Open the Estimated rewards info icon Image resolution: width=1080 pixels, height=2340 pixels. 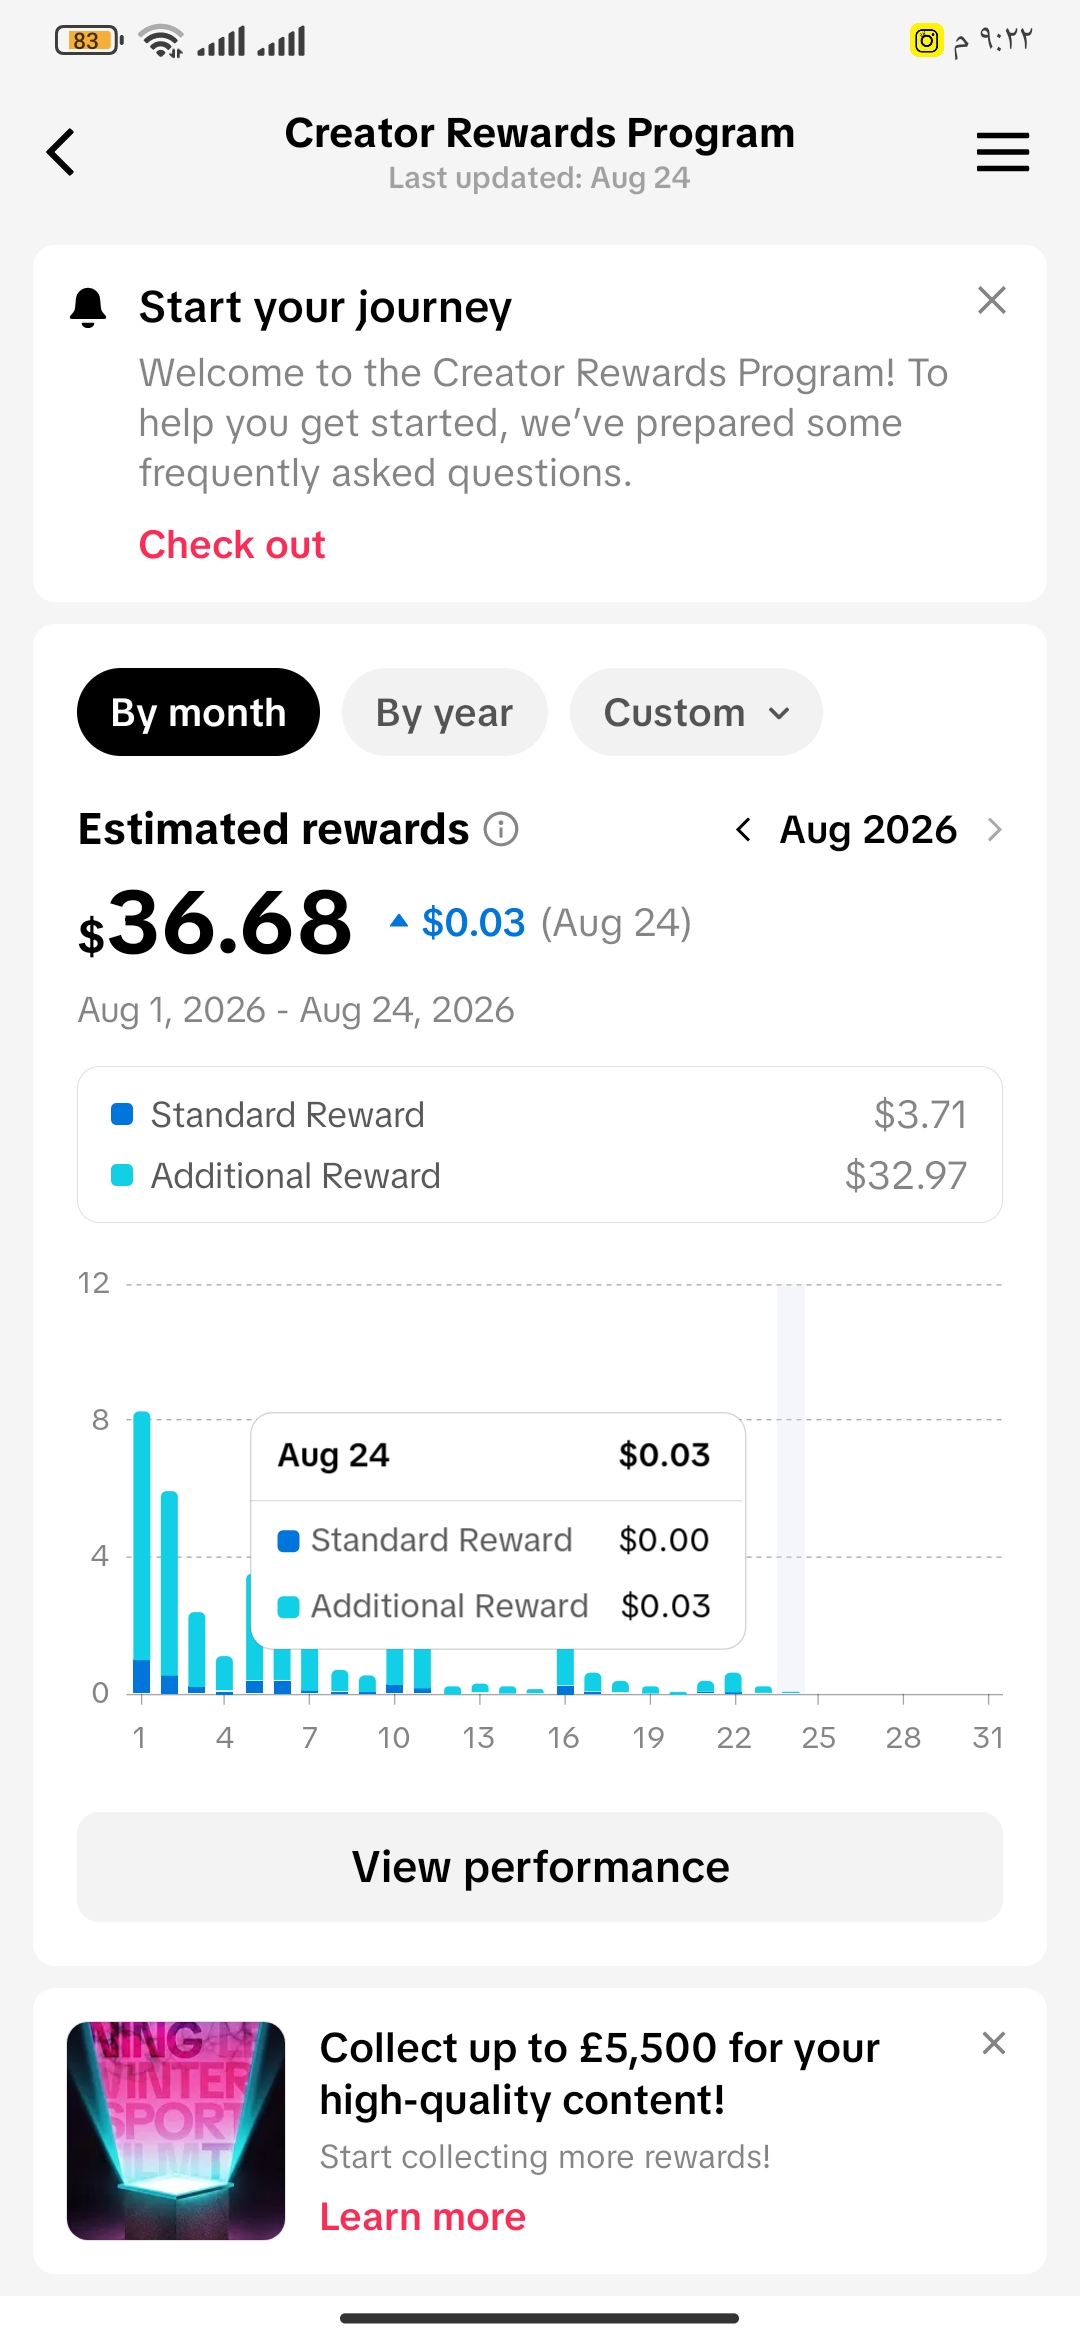tap(501, 829)
